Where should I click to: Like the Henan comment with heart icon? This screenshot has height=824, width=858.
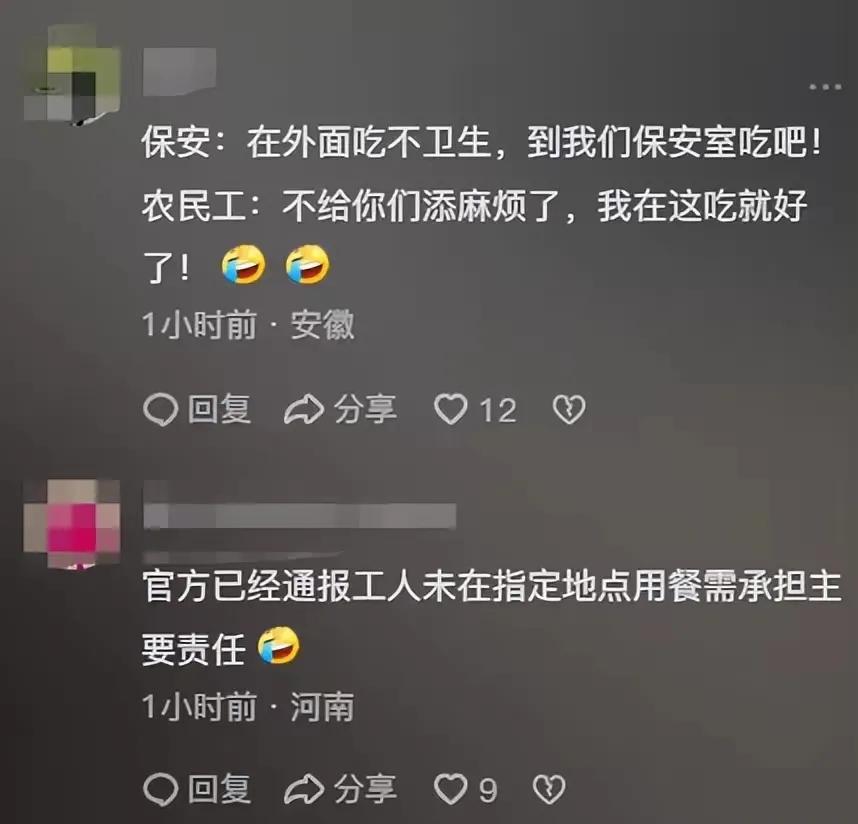tap(450, 790)
